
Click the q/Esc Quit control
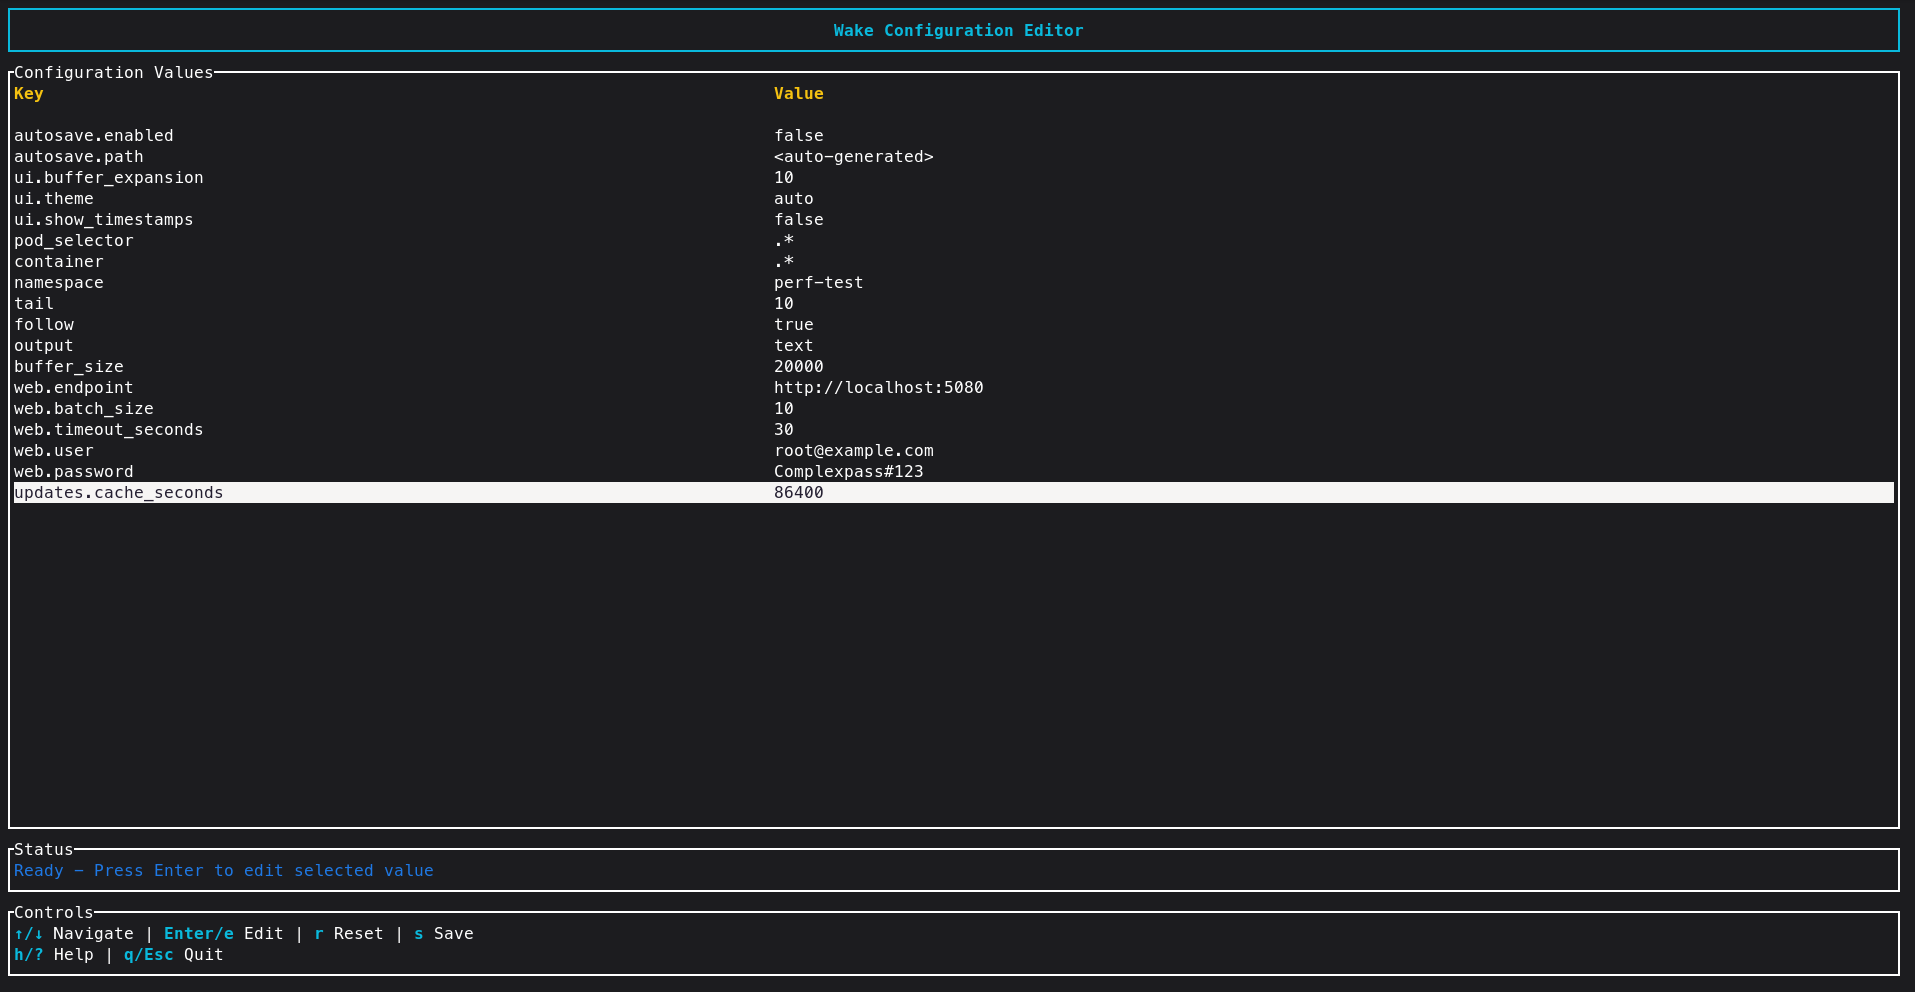[173, 955]
